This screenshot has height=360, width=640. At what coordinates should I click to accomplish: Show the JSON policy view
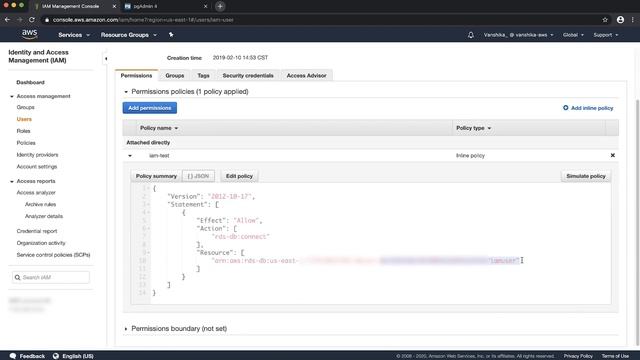198,176
